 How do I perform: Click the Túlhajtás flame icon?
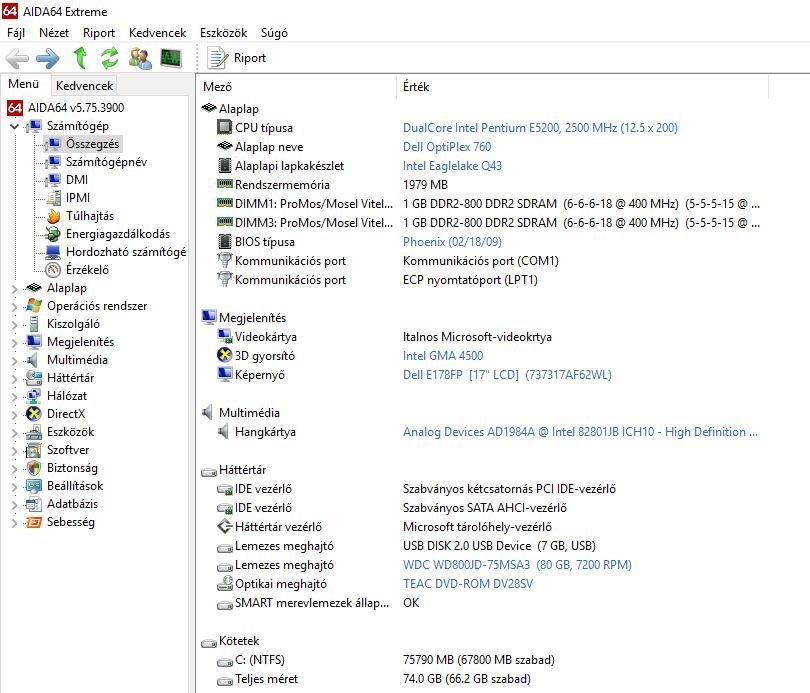pyautogui.click(x=53, y=216)
